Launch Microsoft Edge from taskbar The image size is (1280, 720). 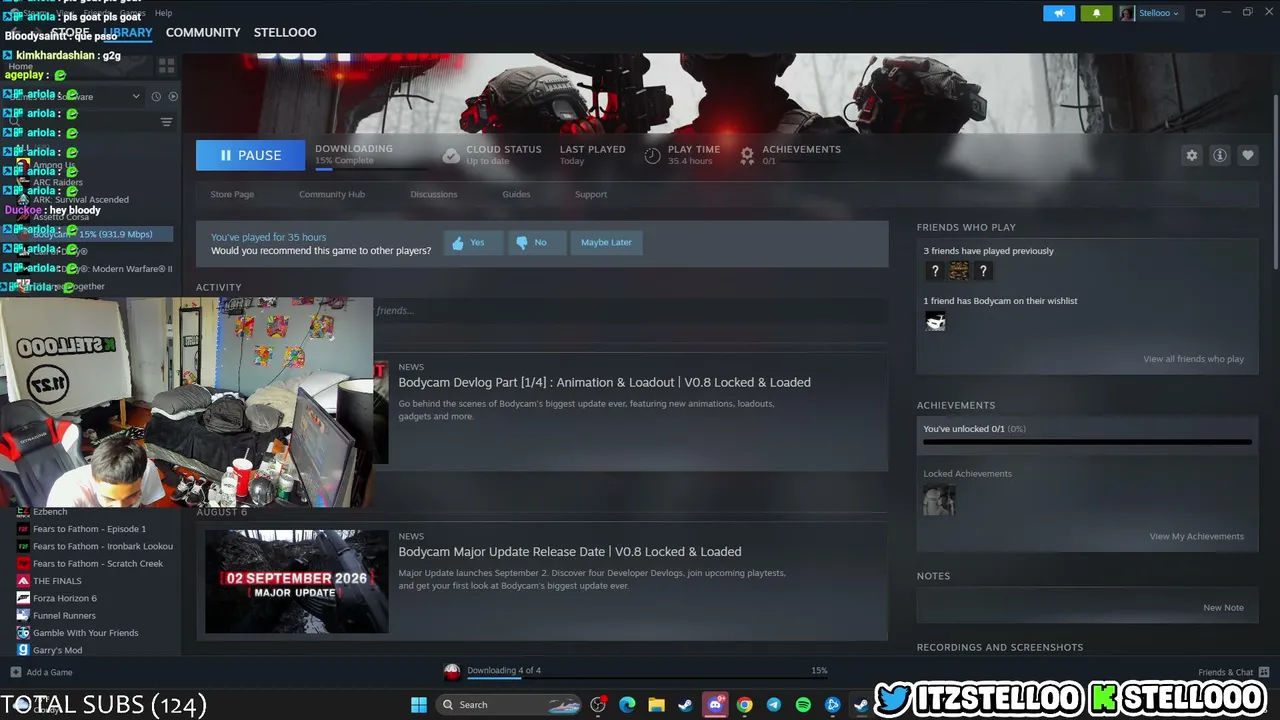click(x=627, y=705)
